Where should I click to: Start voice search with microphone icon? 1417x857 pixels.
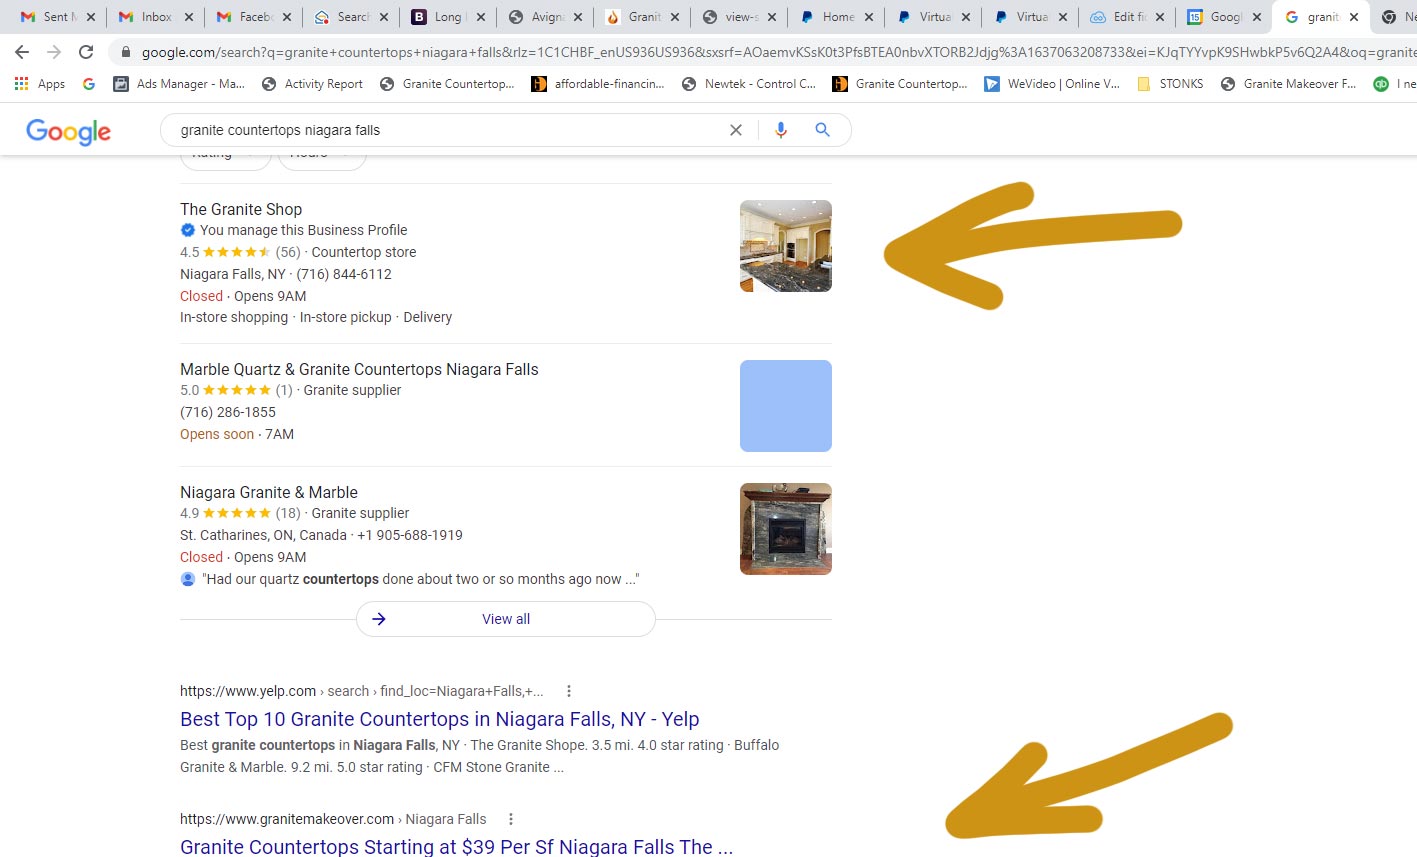[x=781, y=130]
